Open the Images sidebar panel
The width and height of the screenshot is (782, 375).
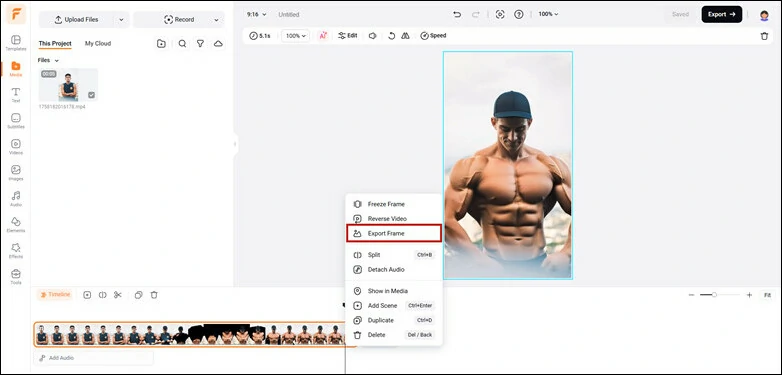tap(16, 173)
